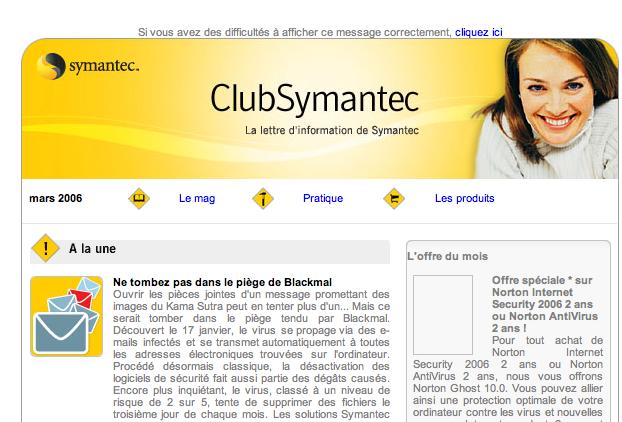This screenshot has width=622, height=422.
Task: Open the Le mag section link
Action: coord(197,198)
